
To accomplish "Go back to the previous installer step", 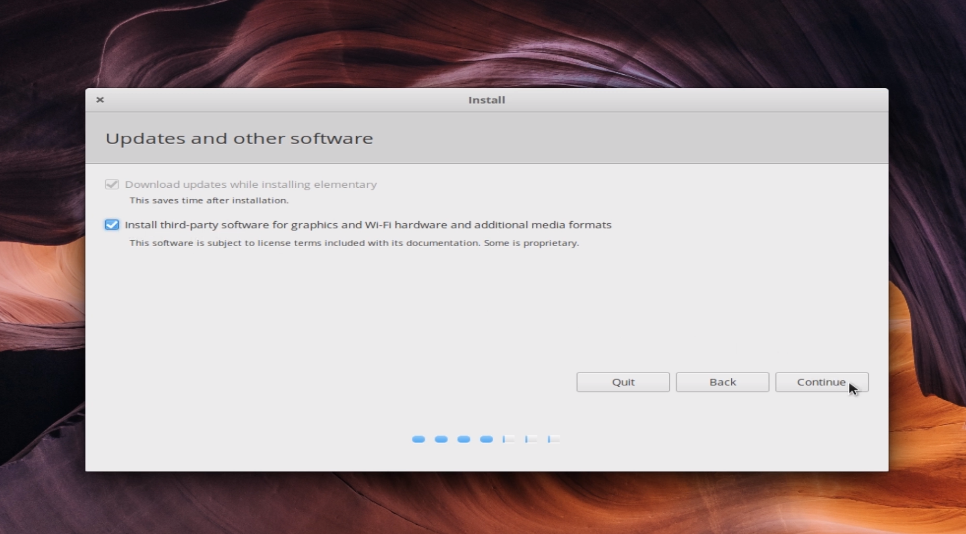I will [x=722, y=382].
